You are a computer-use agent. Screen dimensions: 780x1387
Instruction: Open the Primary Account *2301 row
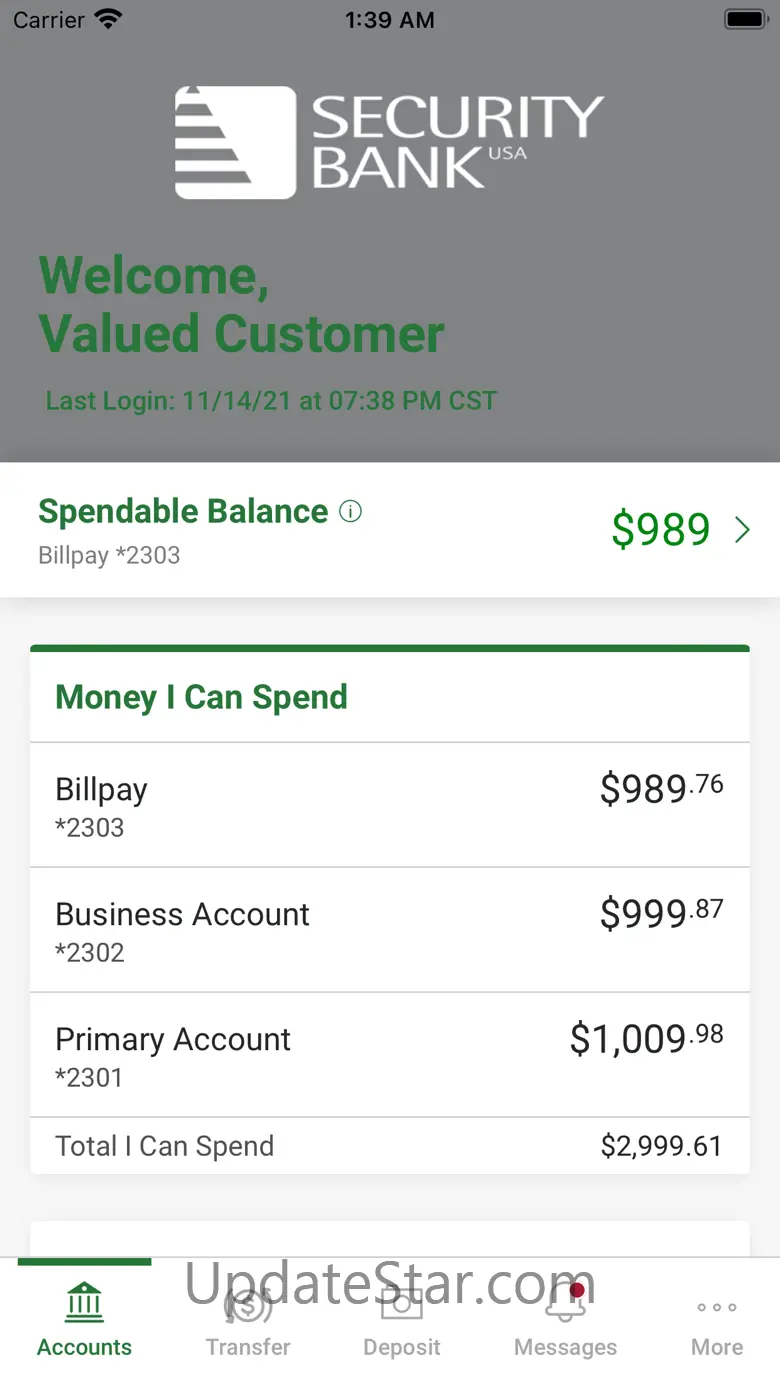tap(390, 1055)
